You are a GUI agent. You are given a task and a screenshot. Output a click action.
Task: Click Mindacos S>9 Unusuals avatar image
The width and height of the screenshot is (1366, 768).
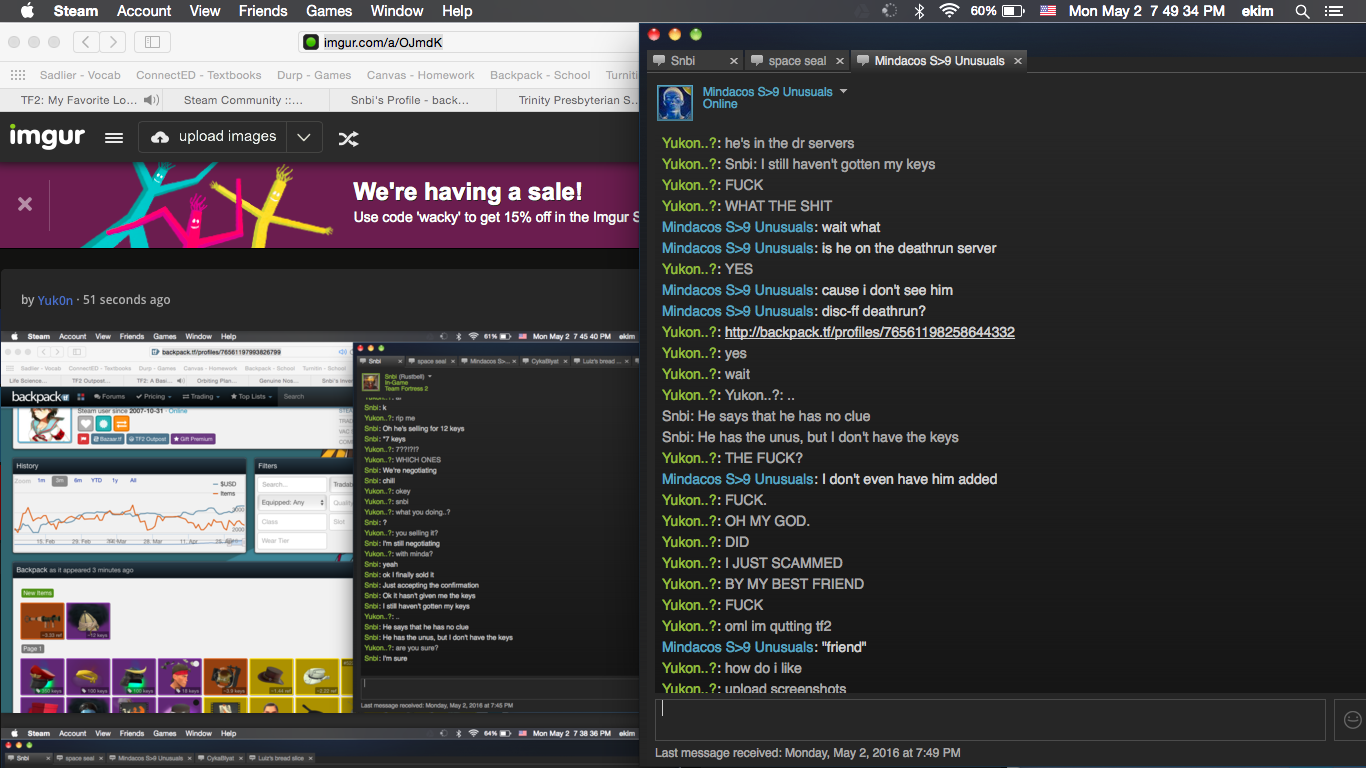674,103
